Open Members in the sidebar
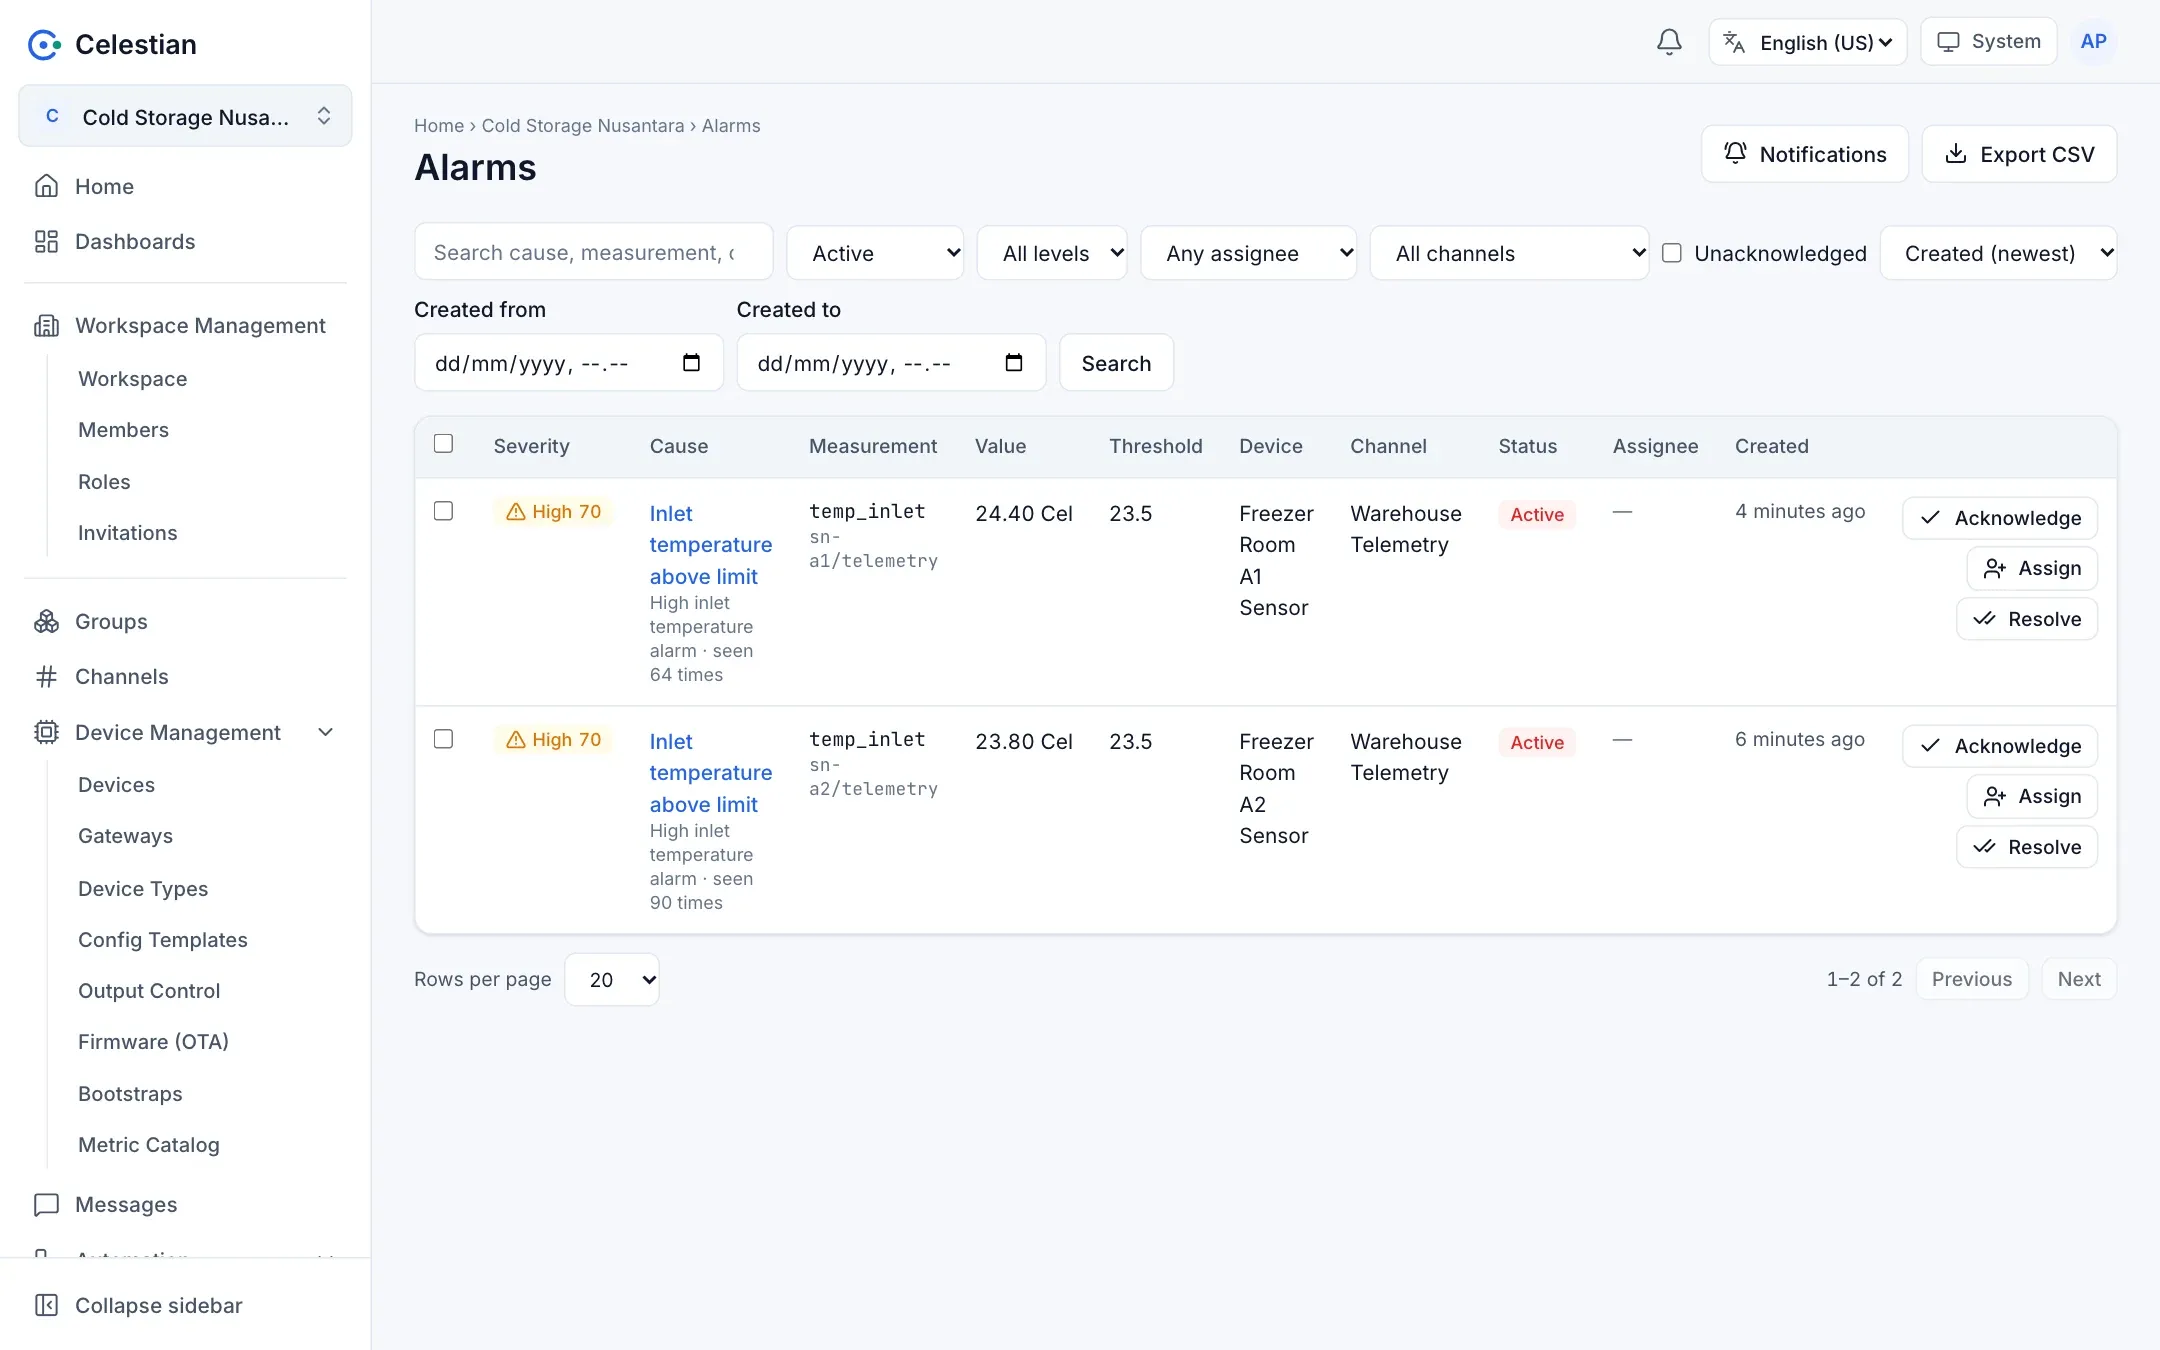 pos(123,429)
